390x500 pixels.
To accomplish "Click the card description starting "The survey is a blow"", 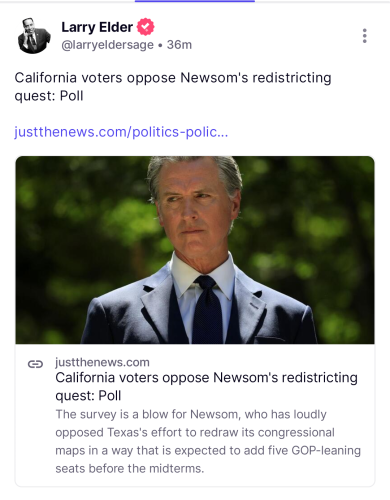I will coord(208,441).
